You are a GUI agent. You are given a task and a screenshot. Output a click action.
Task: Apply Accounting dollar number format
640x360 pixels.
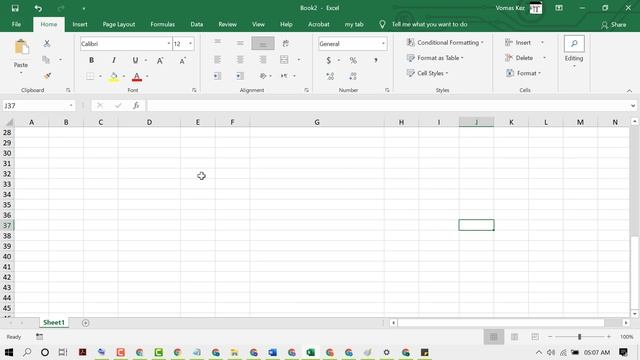click(x=329, y=60)
